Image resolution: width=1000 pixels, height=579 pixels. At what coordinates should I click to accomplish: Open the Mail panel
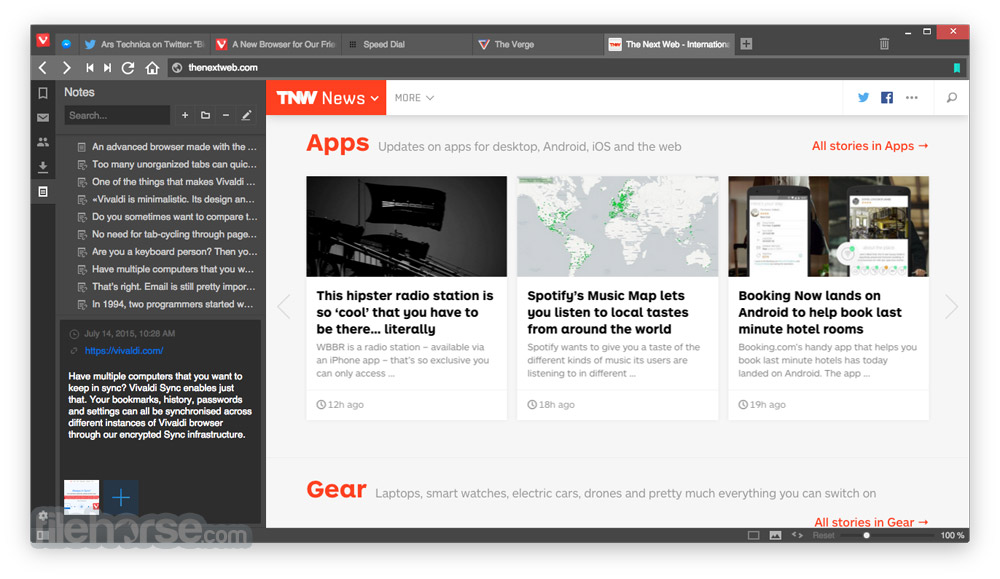tap(43, 117)
